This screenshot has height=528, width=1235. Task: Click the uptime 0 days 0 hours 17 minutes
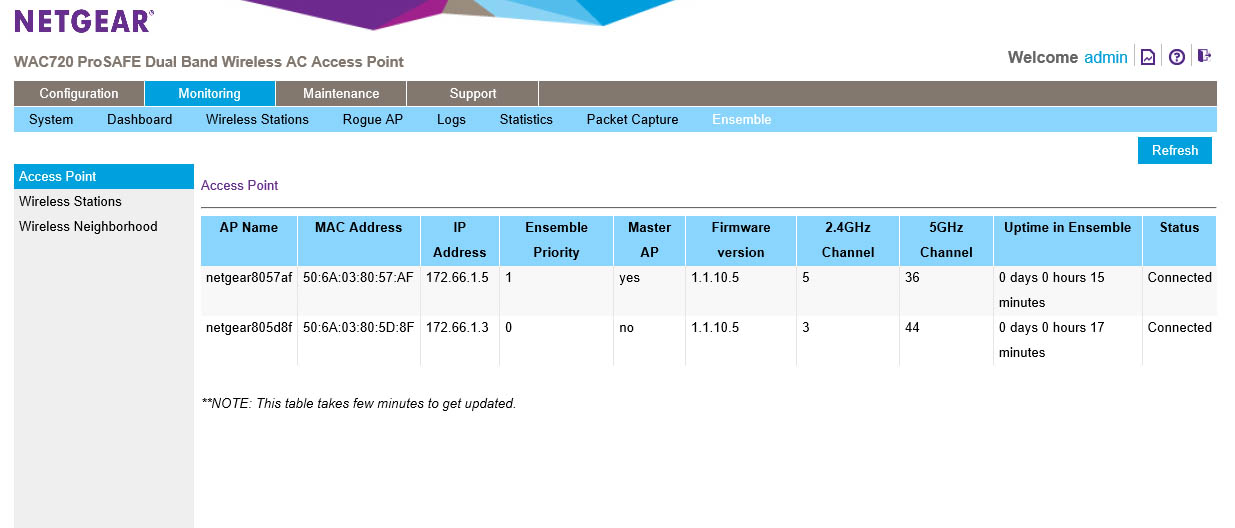(1051, 340)
